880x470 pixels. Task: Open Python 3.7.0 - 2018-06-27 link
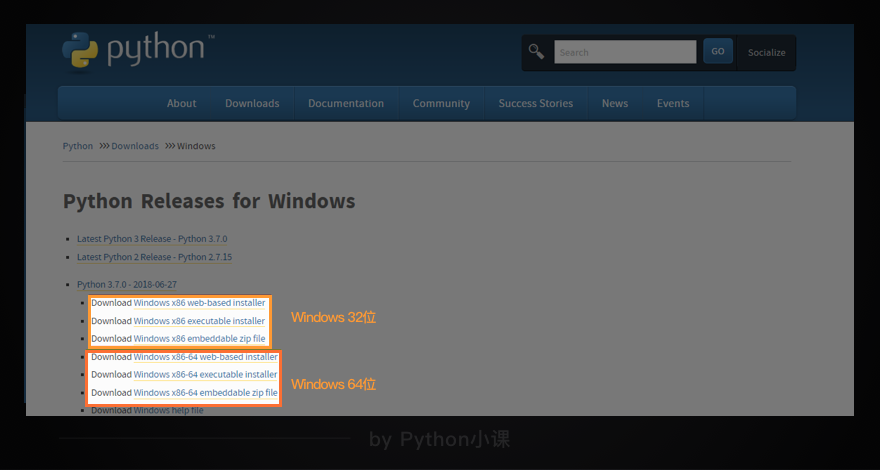(127, 285)
